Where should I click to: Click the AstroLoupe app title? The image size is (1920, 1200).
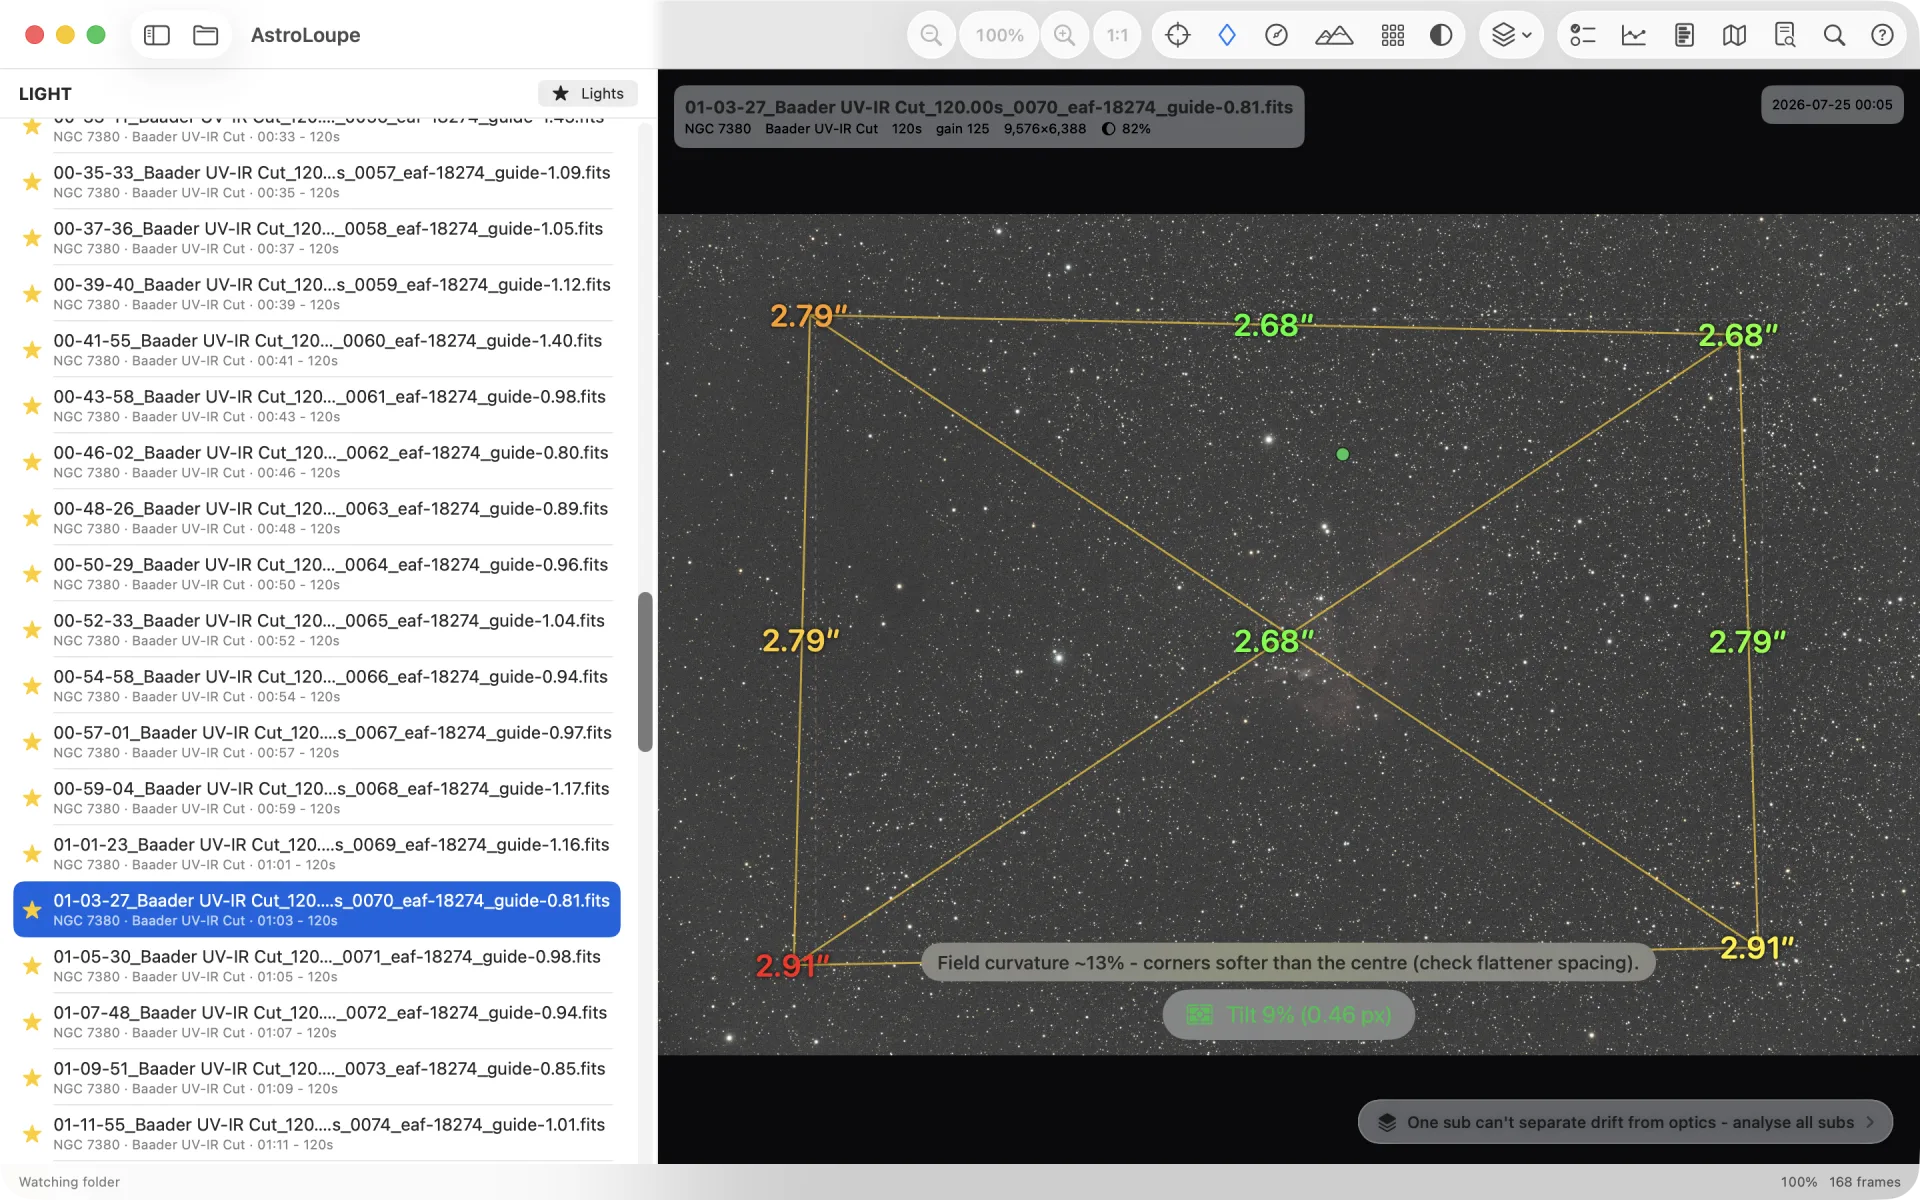tap(305, 35)
